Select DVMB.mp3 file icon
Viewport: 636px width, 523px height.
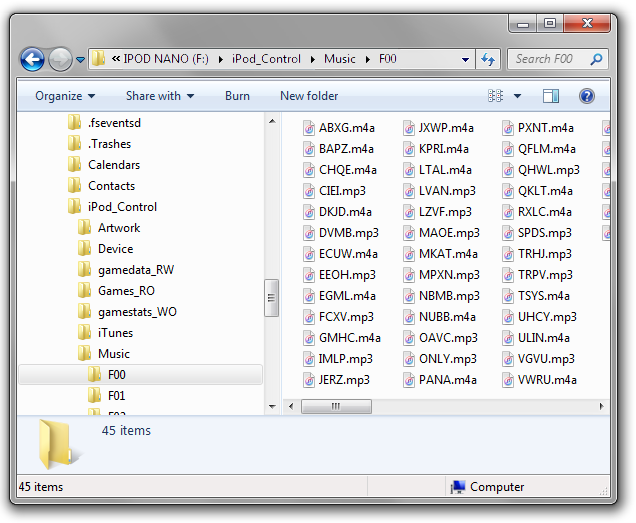click(309, 233)
